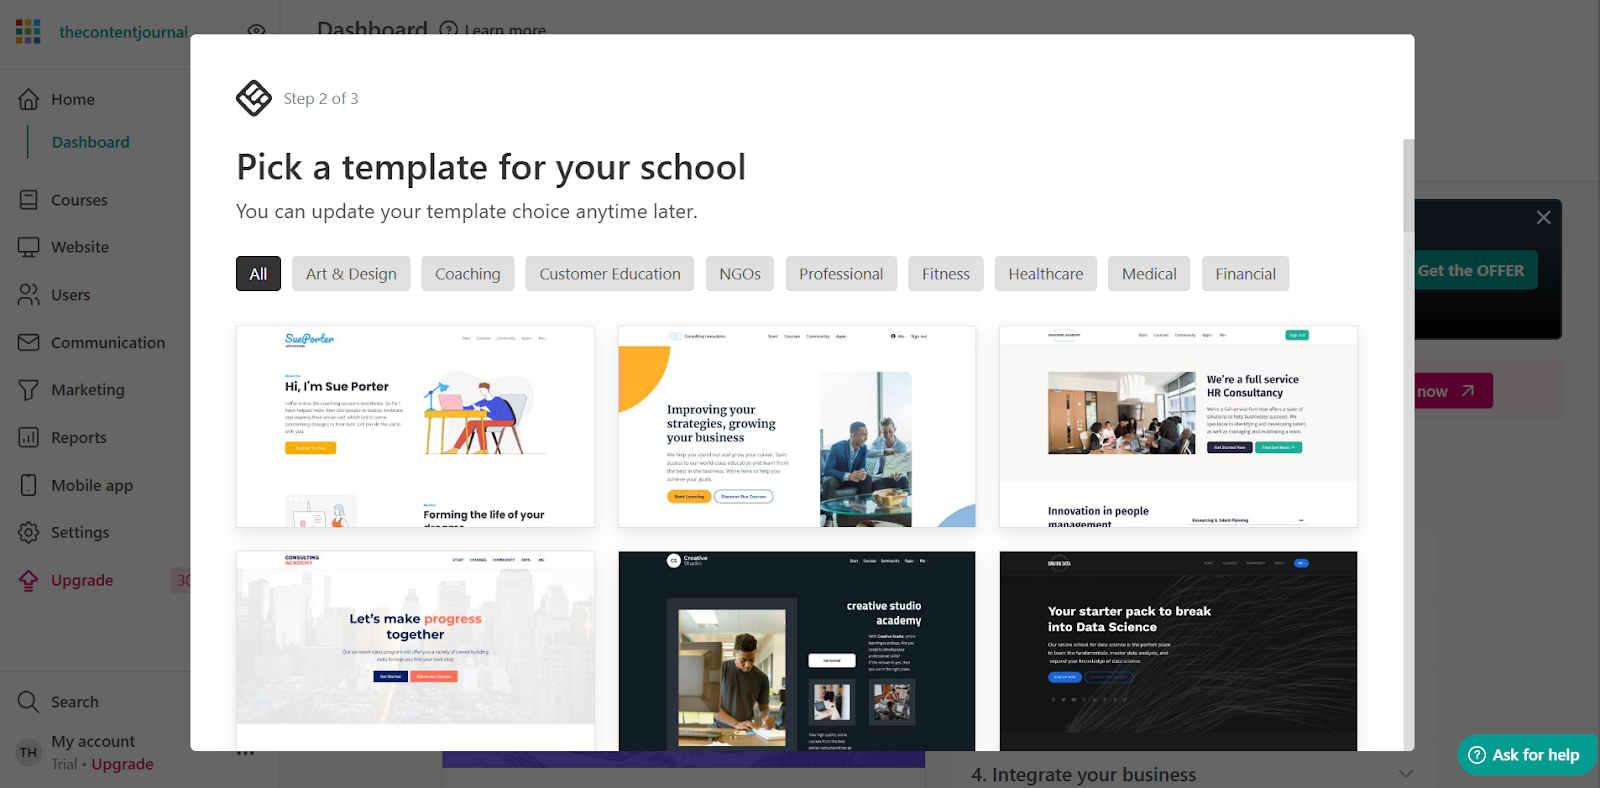Choose the Improving your strategies template
The height and width of the screenshot is (788, 1600).
pos(797,426)
